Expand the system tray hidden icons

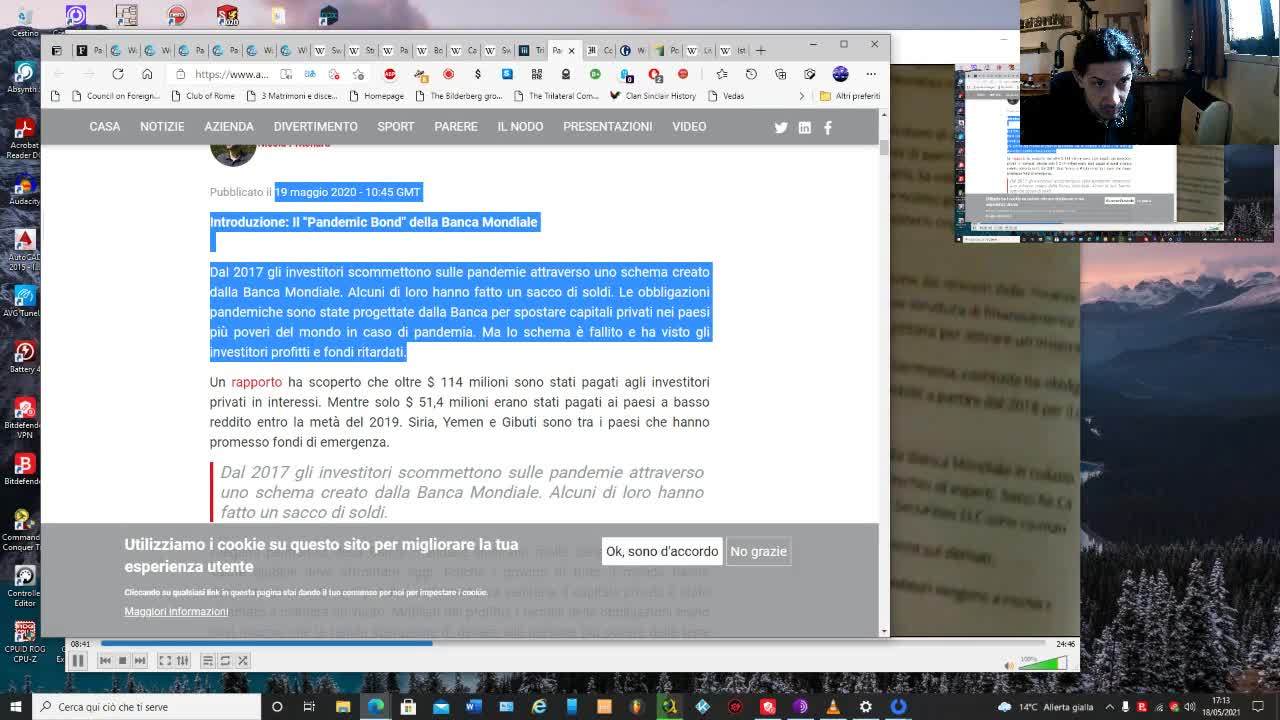point(1110,707)
